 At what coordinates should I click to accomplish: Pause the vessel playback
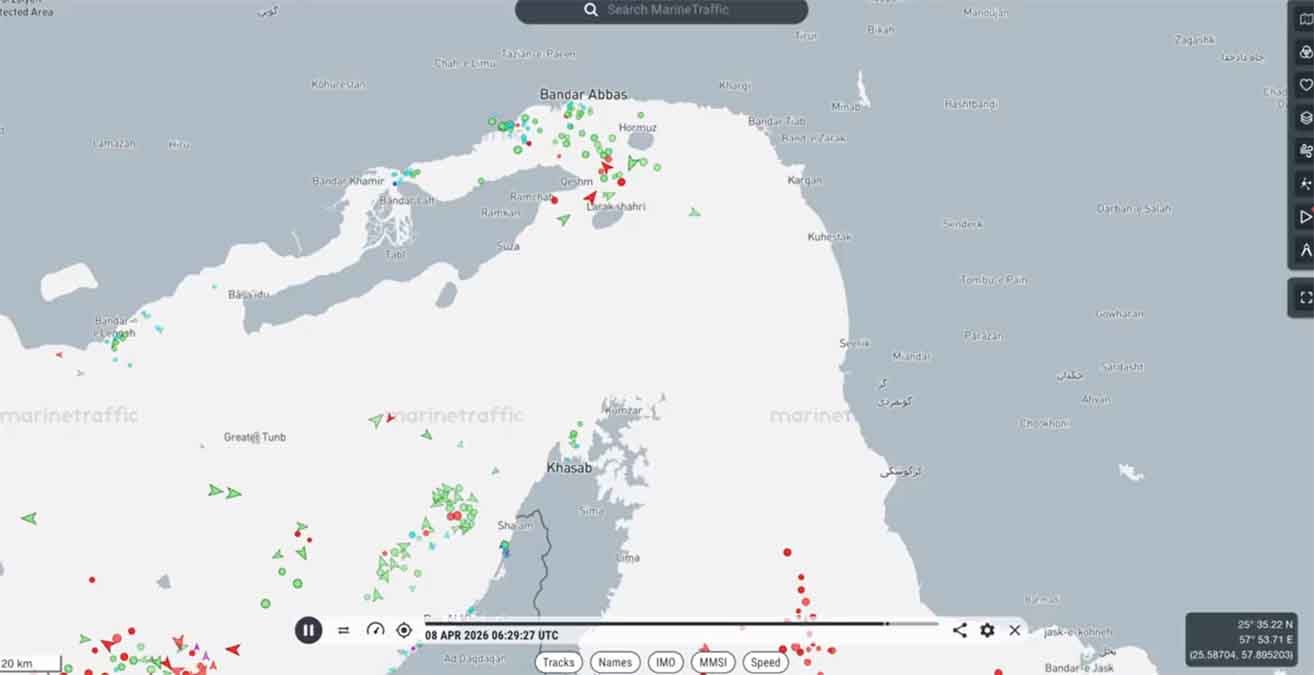tap(308, 630)
